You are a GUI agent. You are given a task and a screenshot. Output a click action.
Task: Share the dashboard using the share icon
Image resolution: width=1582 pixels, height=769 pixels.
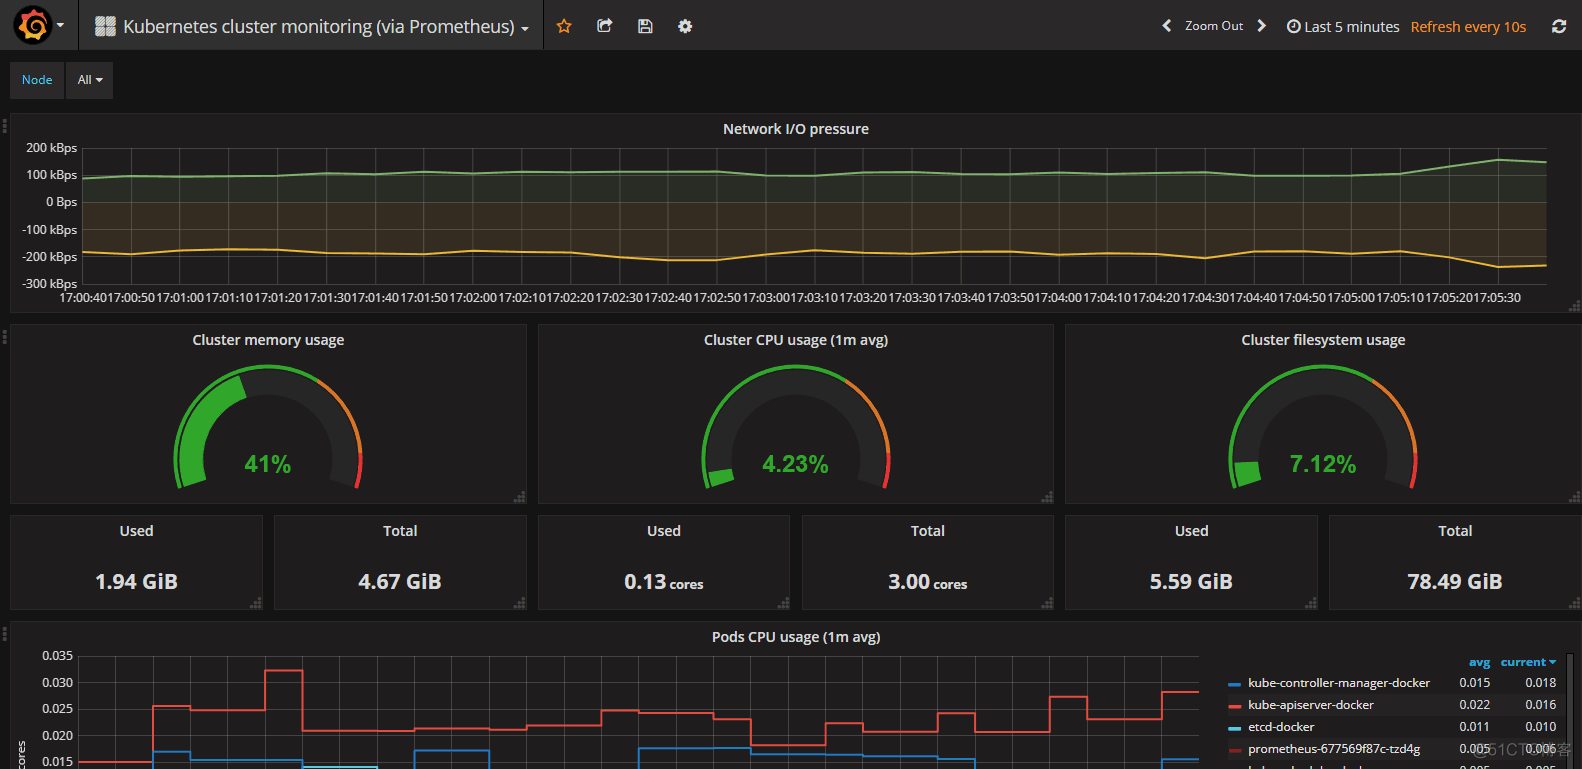click(604, 26)
